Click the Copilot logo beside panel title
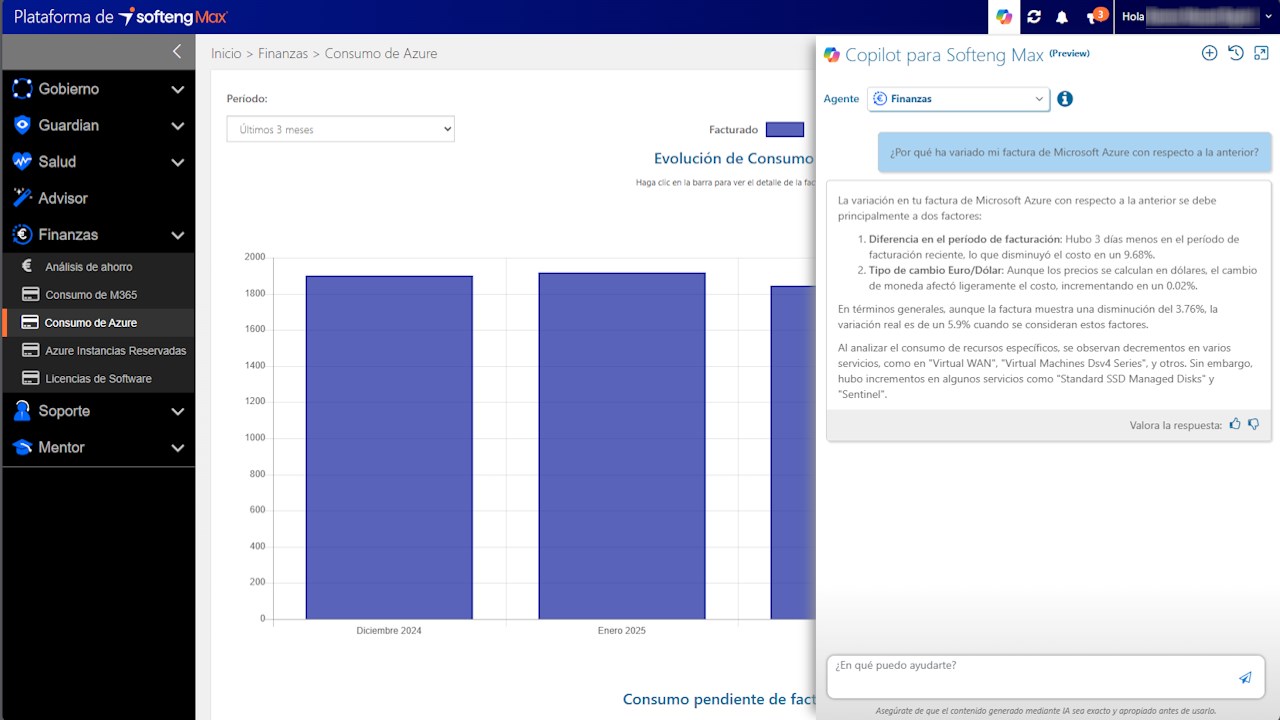 click(831, 55)
